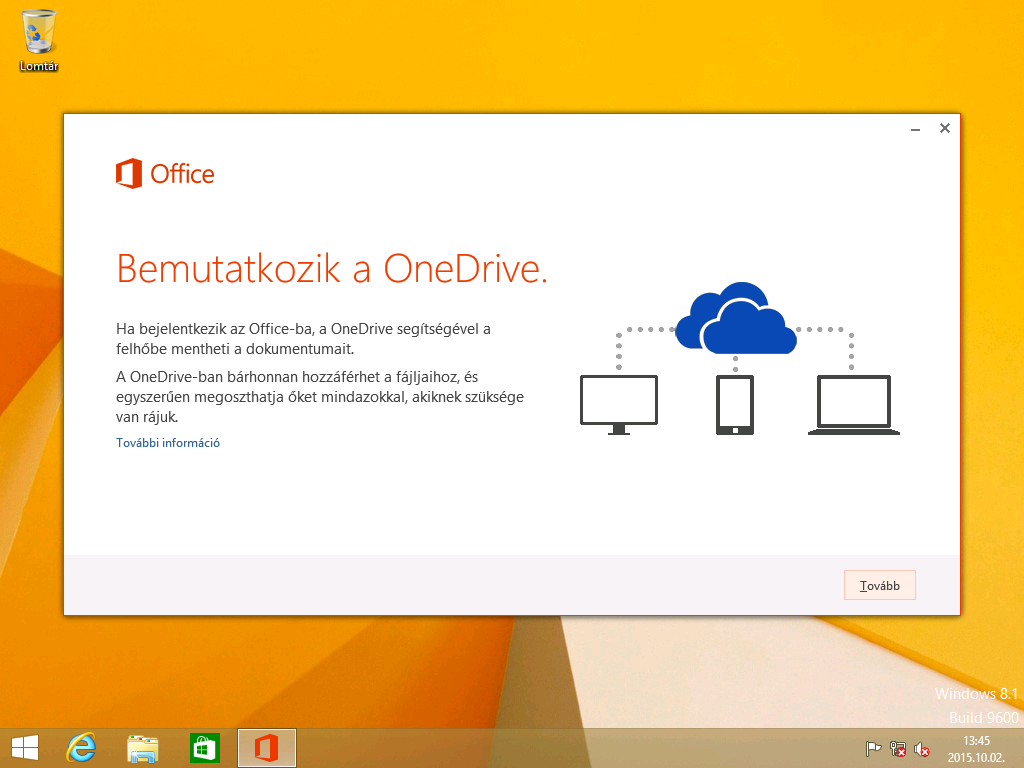Open File Explorer from taskbar
The image size is (1024, 768).
pyautogui.click(x=142, y=748)
